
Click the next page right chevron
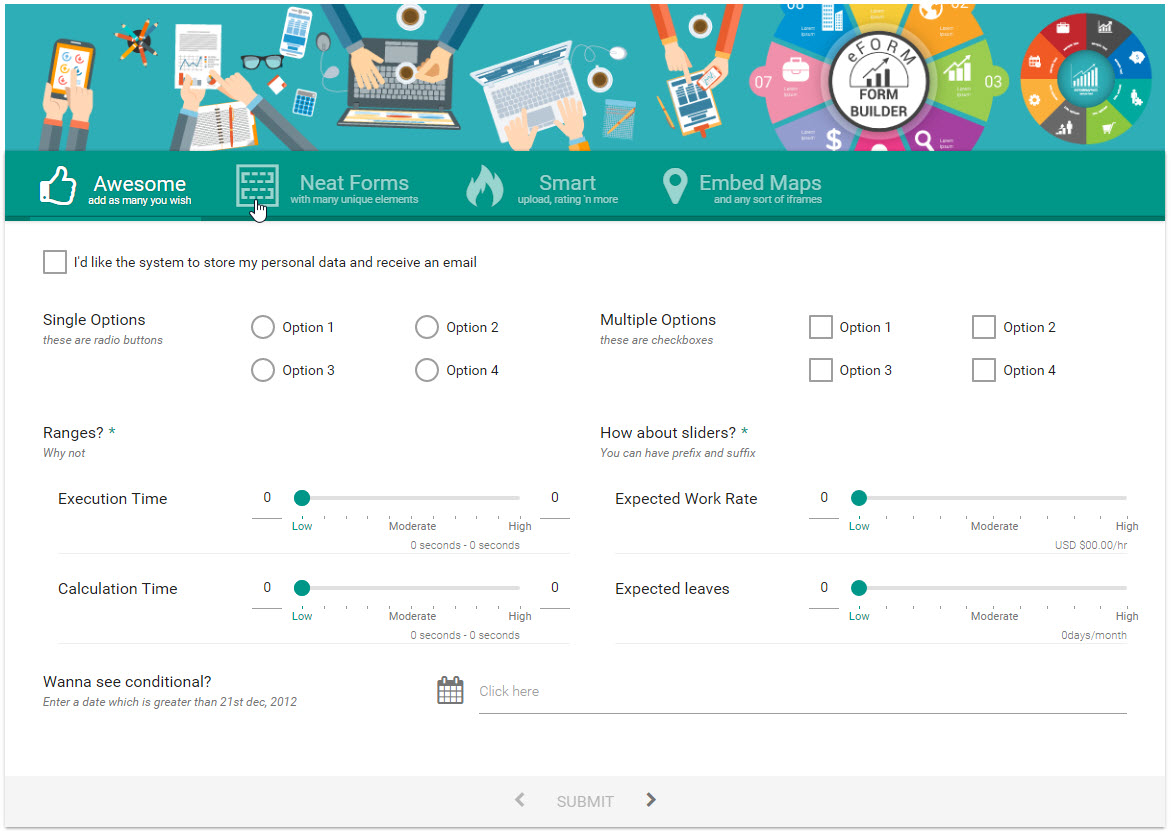pyautogui.click(x=651, y=800)
